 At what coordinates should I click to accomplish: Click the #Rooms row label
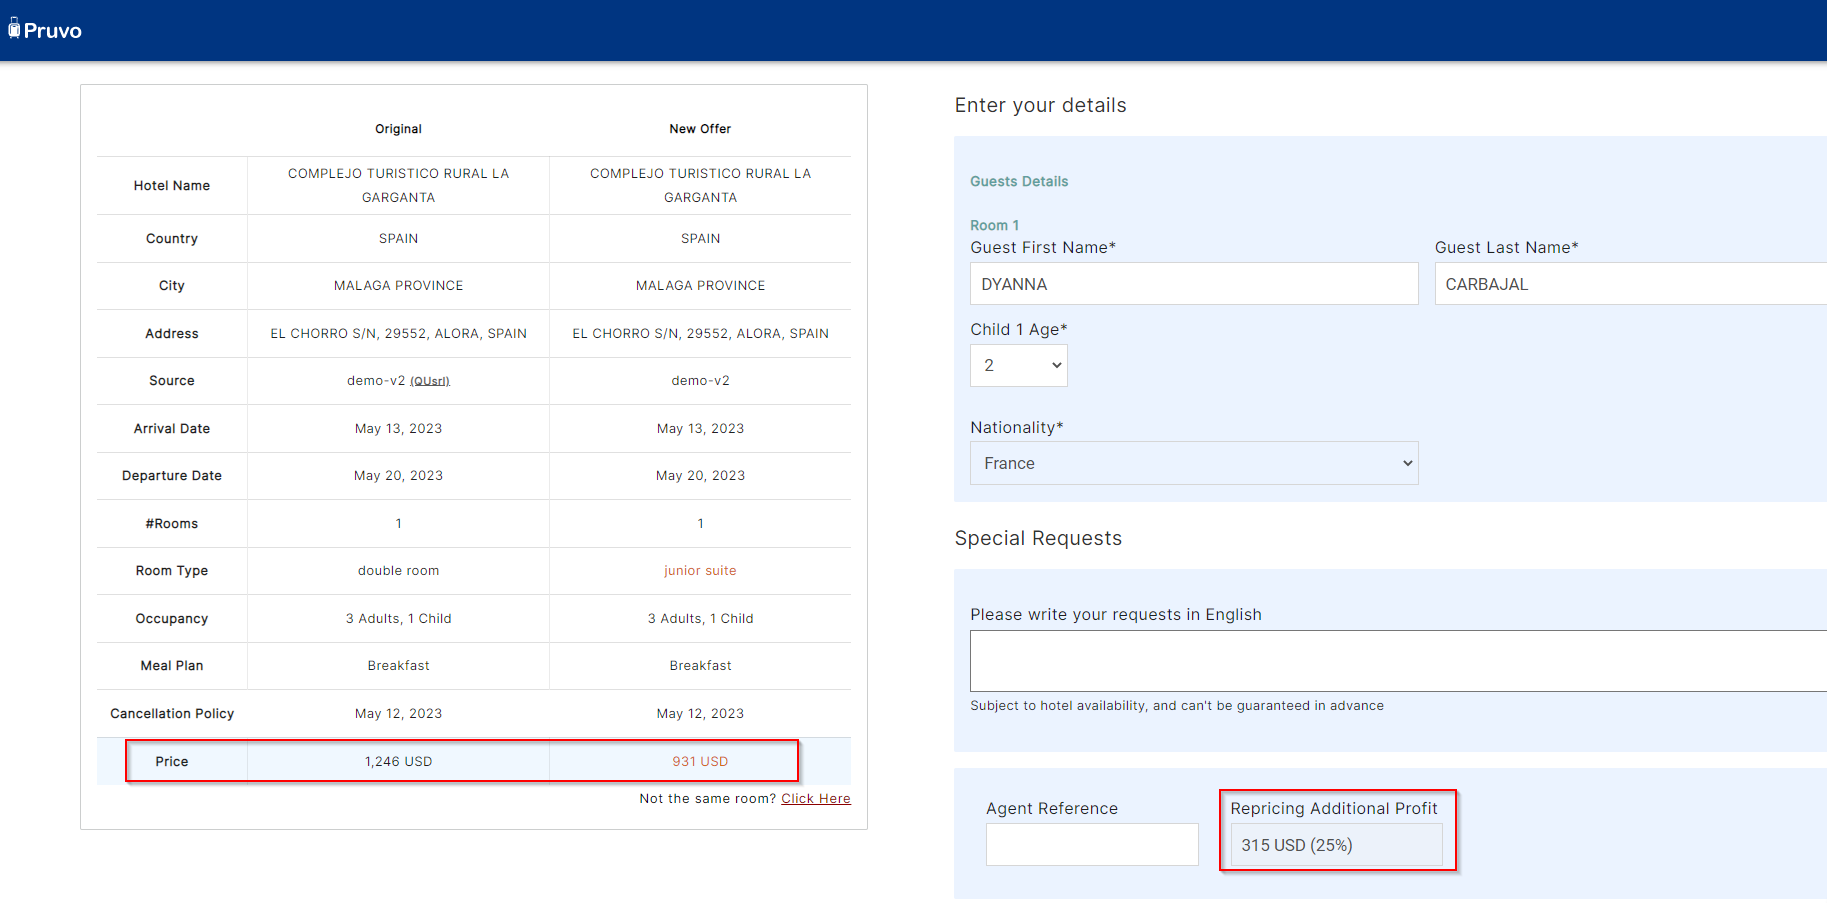pyautogui.click(x=172, y=524)
